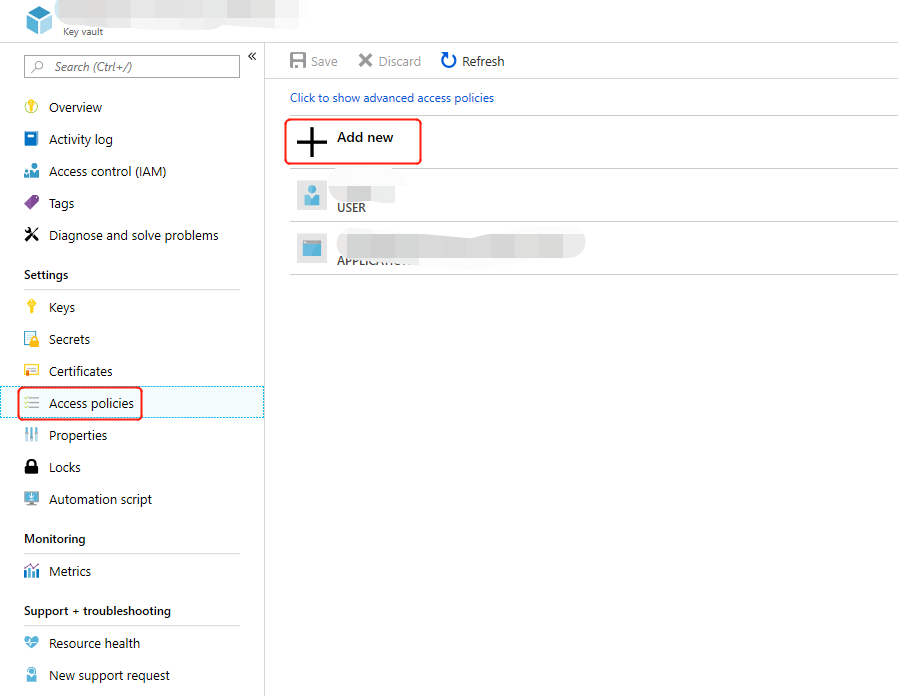
Task: Click the purple Tags icon
Action: click(31, 202)
